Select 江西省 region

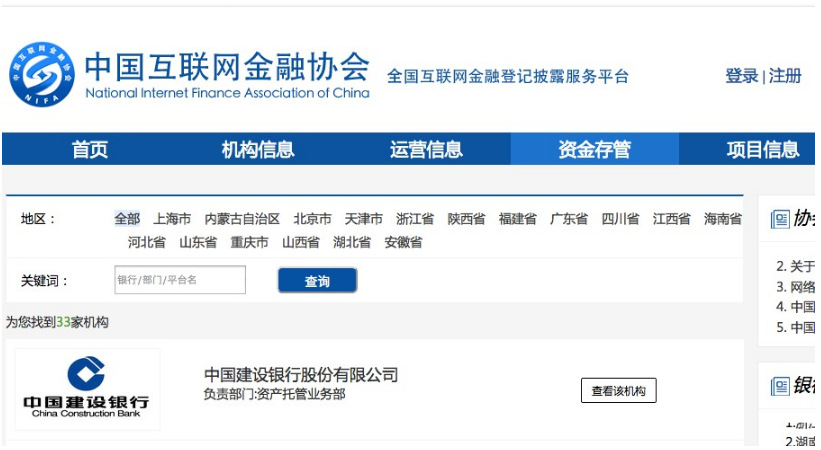(x=672, y=218)
